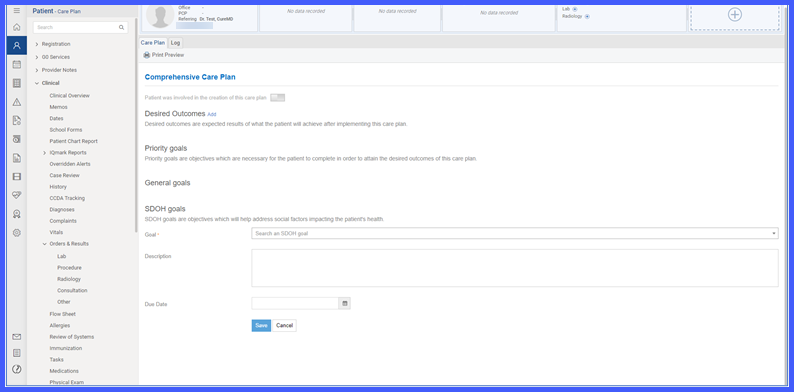Click Print Preview text link
This screenshot has height=392, width=794.
(x=168, y=55)
